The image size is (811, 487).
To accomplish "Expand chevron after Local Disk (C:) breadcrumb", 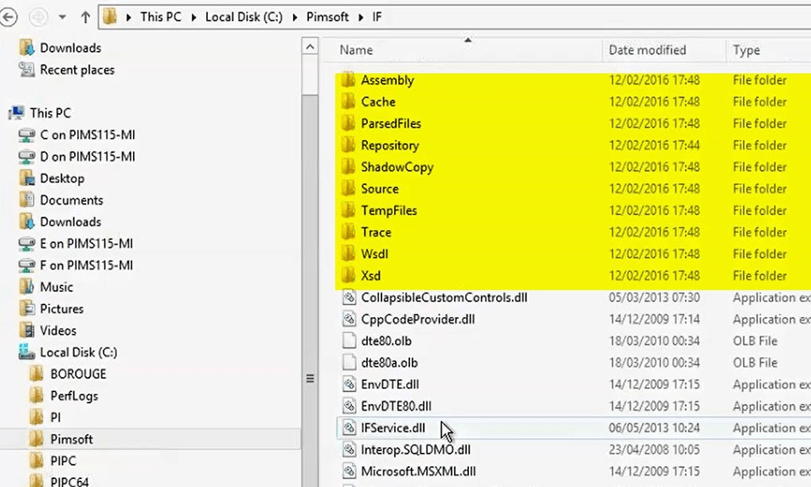I will pyautogui.click(x=294, y=18).
